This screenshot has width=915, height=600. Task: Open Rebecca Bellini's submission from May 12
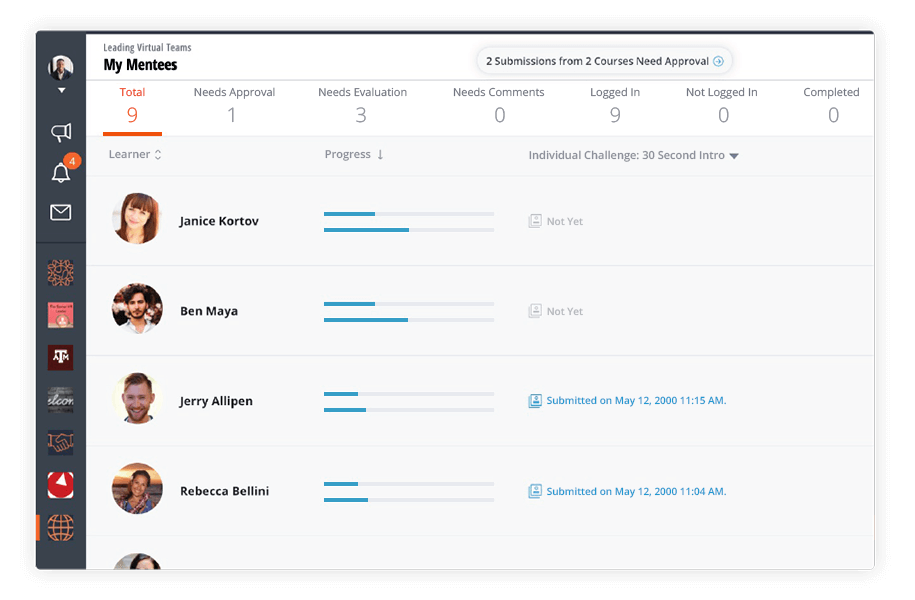point(634,491)
